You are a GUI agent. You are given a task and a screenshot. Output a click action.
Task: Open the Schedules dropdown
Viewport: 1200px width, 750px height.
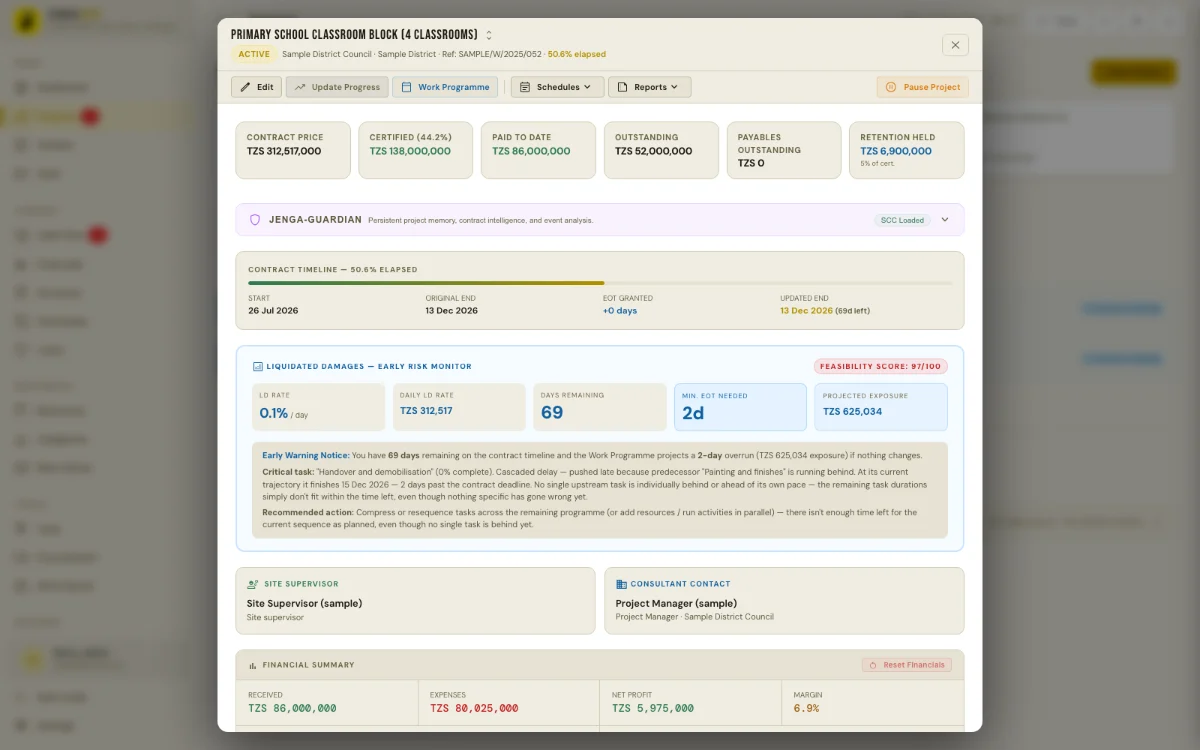[x=557, y=87]
